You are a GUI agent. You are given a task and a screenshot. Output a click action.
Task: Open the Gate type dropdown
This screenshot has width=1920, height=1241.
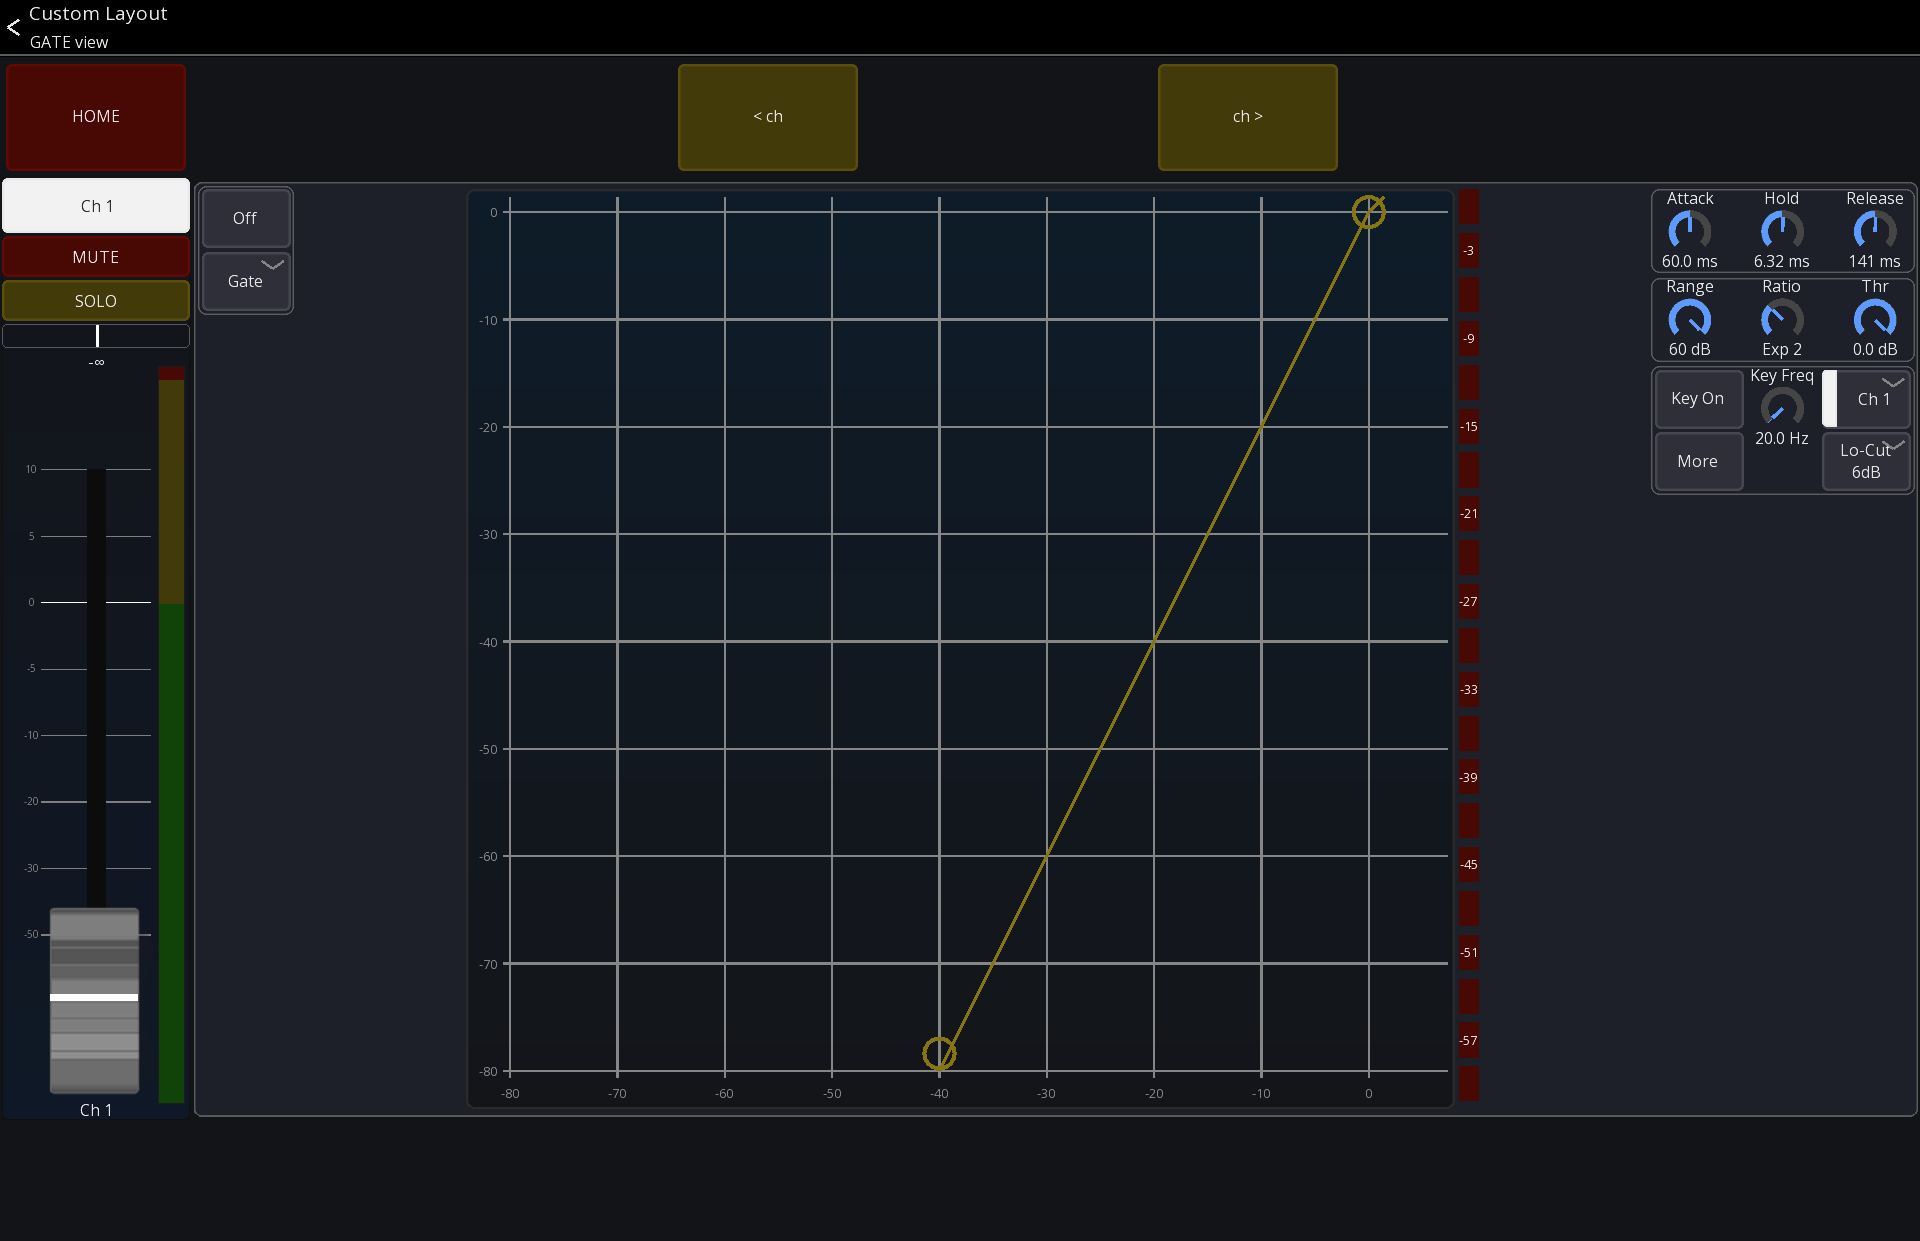coord(246,281)
